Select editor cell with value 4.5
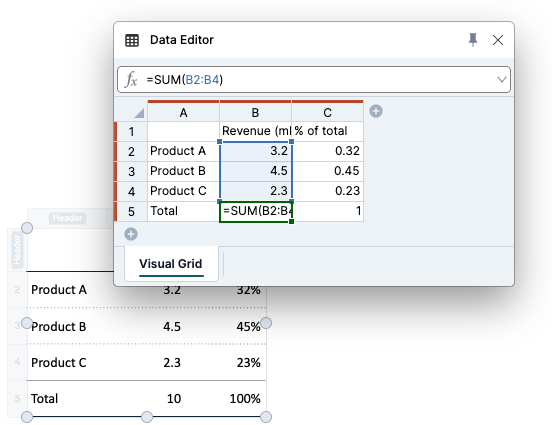Image resolution: width=552 pixels, height=425 pixels. click(x=256, y=171)
